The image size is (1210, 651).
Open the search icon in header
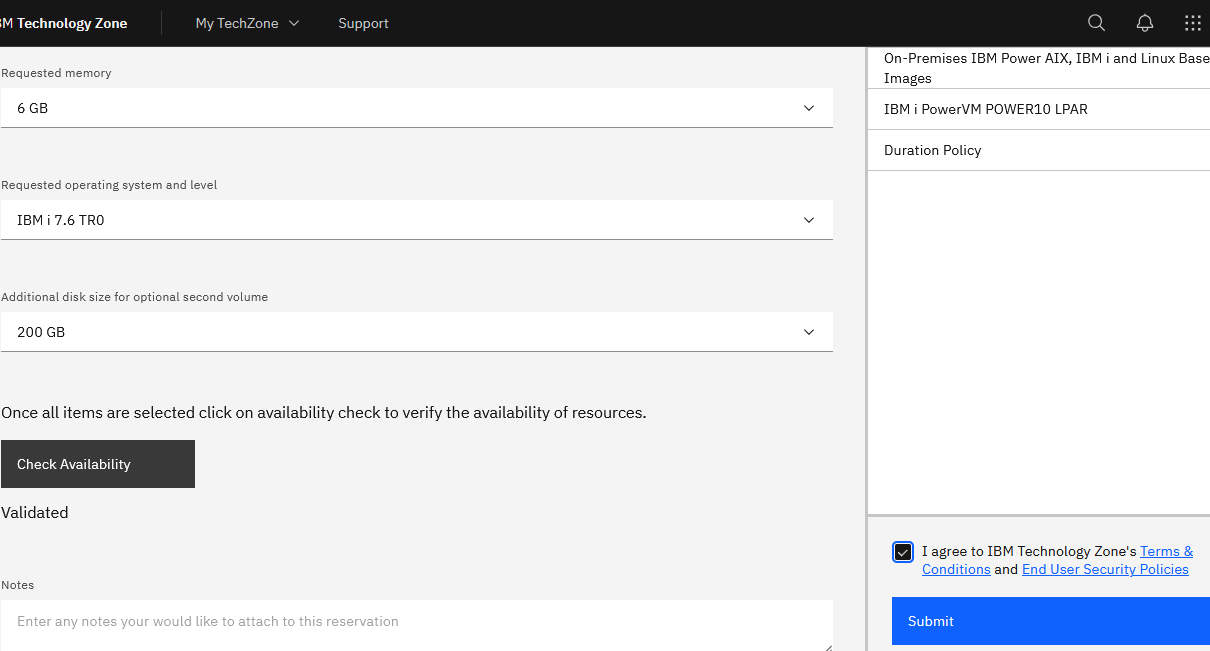pos(1096,23)
